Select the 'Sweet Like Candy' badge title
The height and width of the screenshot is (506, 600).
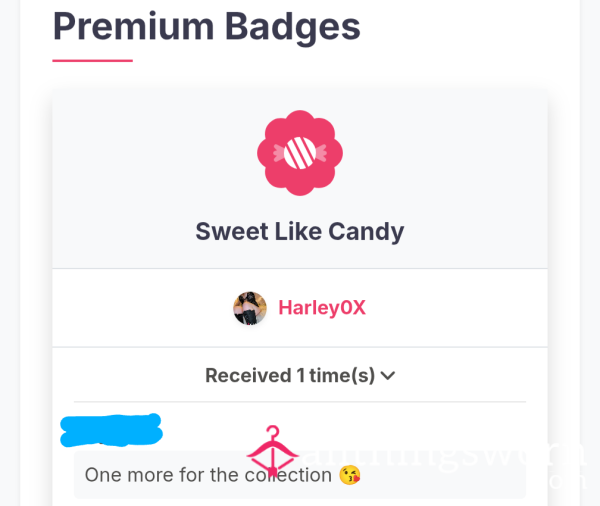tap(300, 232)
